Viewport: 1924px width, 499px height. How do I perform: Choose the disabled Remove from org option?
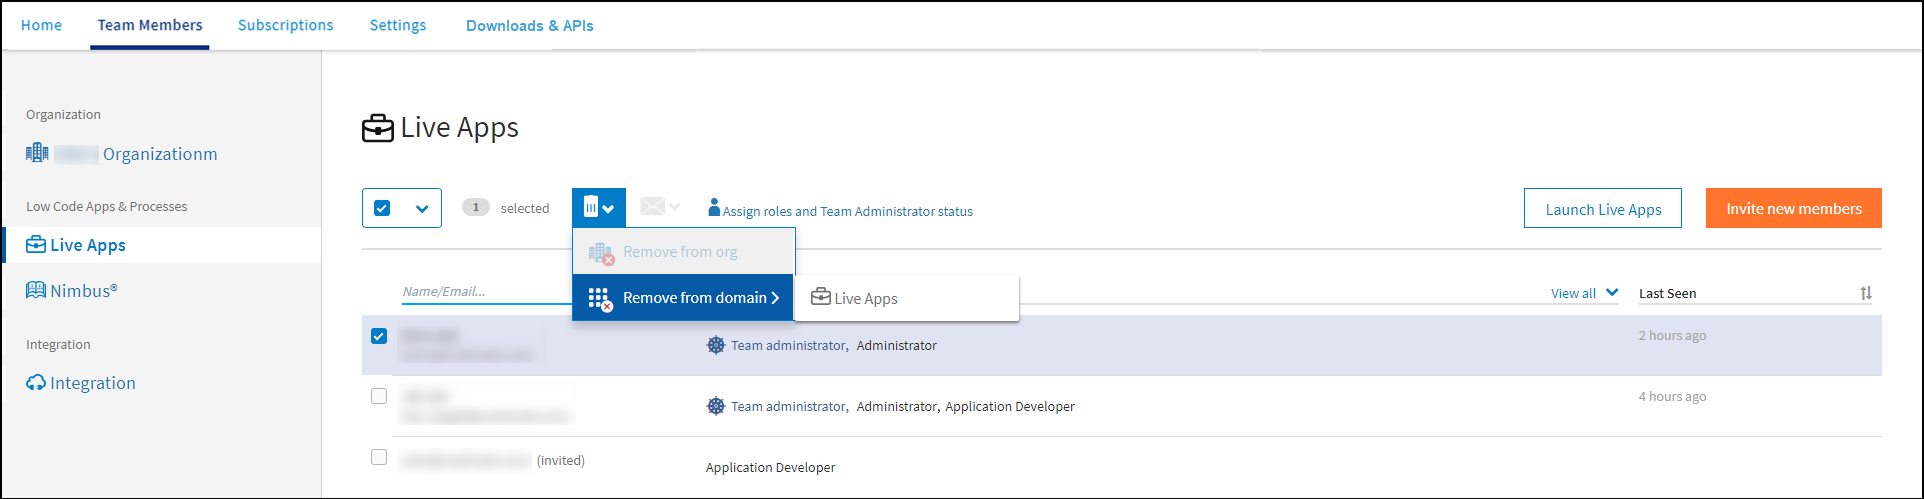click(680, 252)
